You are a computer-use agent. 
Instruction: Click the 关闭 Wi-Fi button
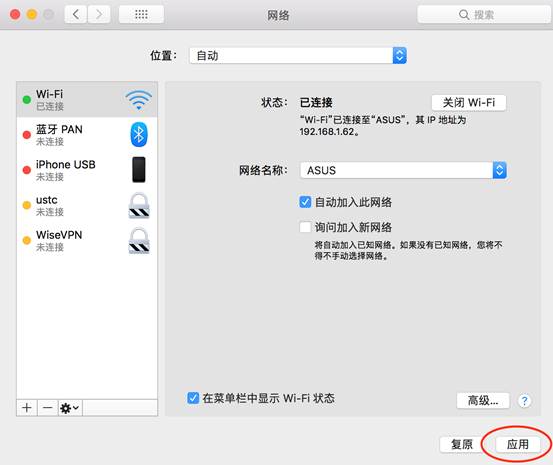click(x=469, y=103)
